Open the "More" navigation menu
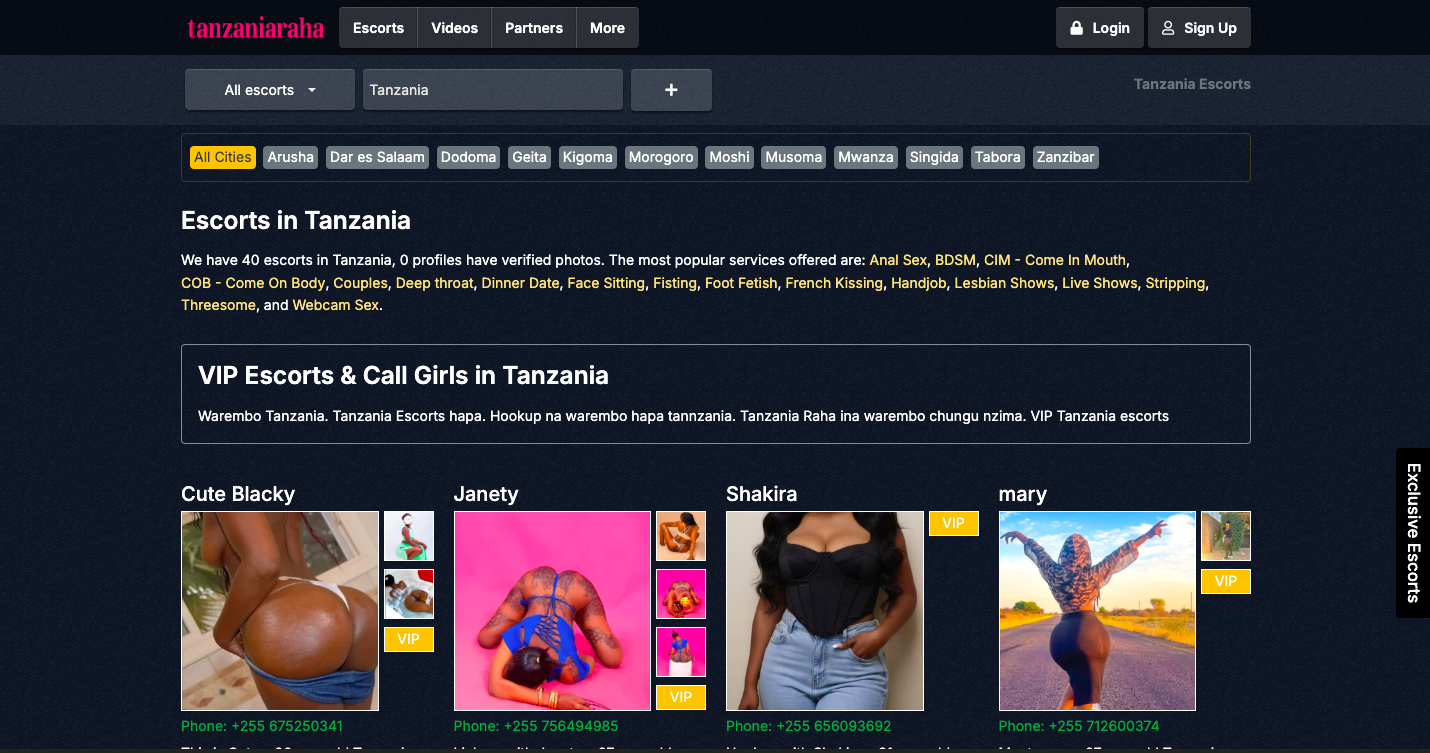1430x753 pixels. [x=607, y=27]
